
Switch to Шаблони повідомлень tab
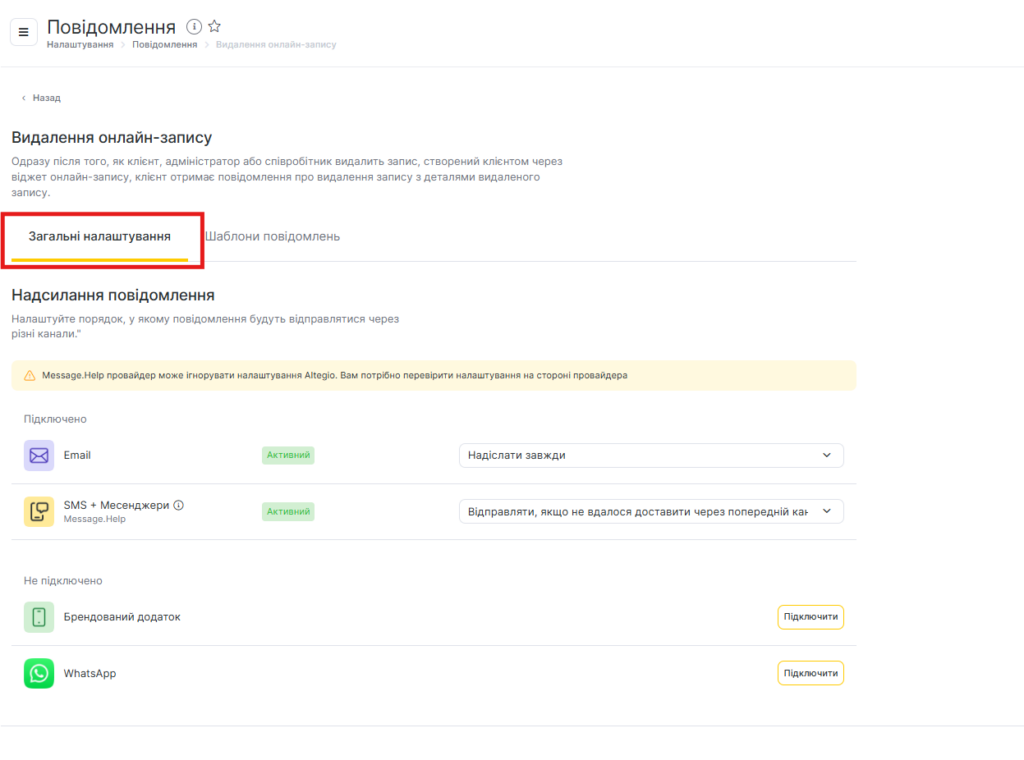point(273,237)
